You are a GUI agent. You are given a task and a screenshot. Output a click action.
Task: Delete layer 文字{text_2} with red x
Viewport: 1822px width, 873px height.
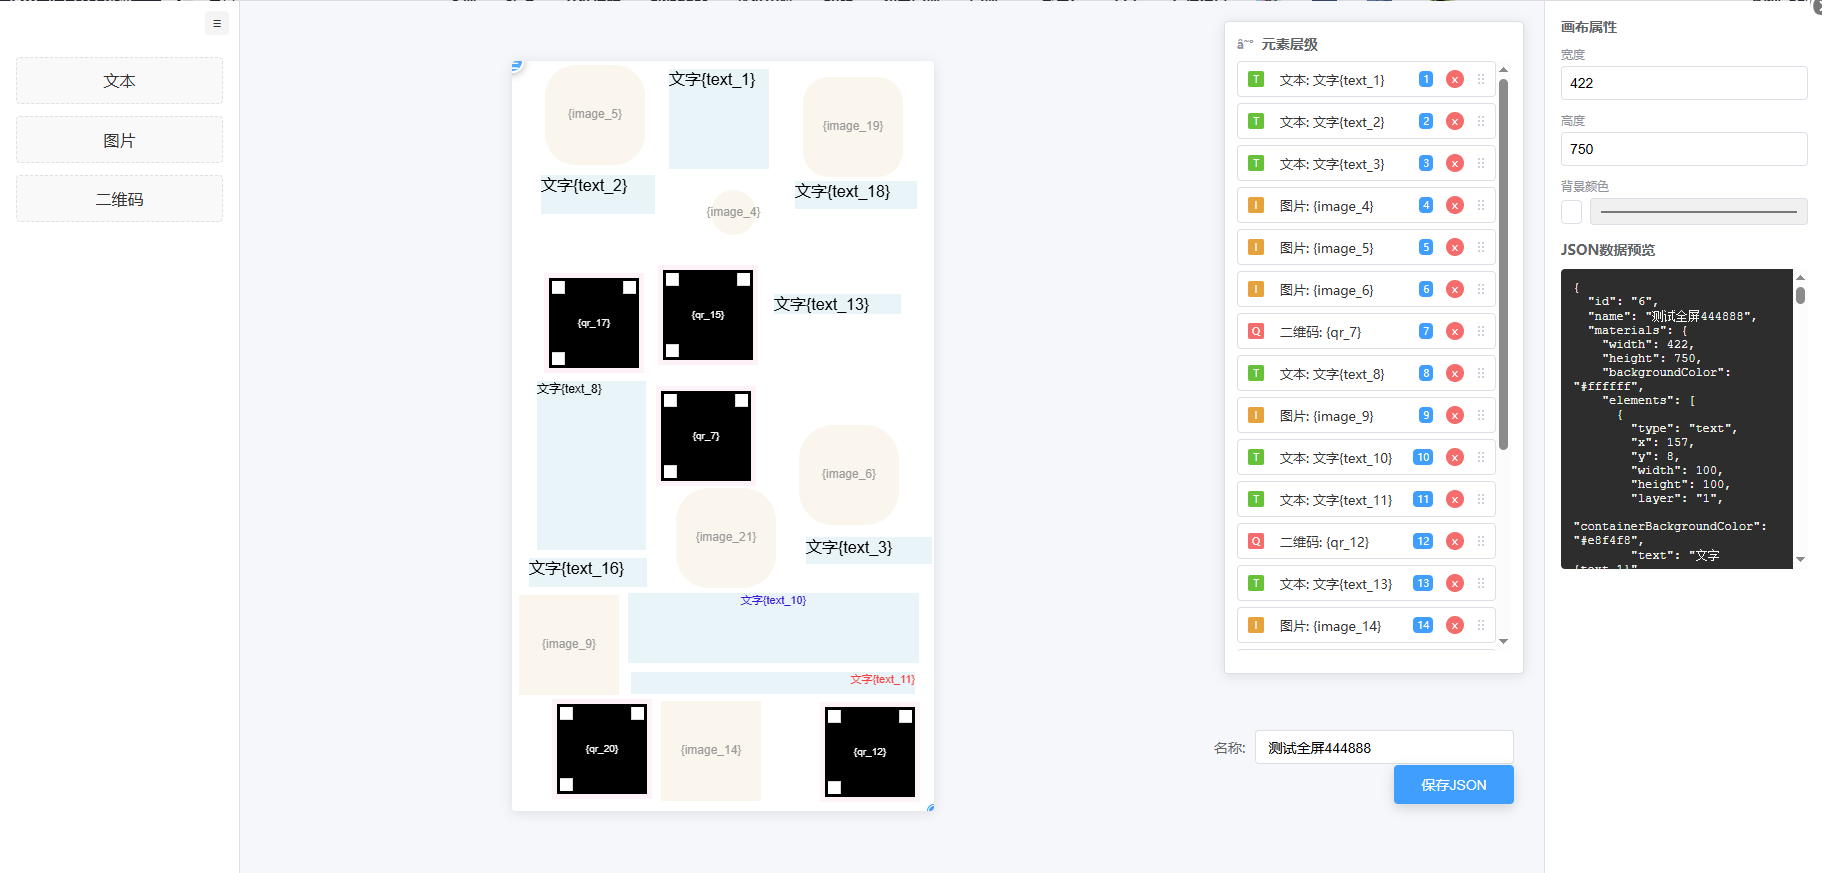(1455, 122)
